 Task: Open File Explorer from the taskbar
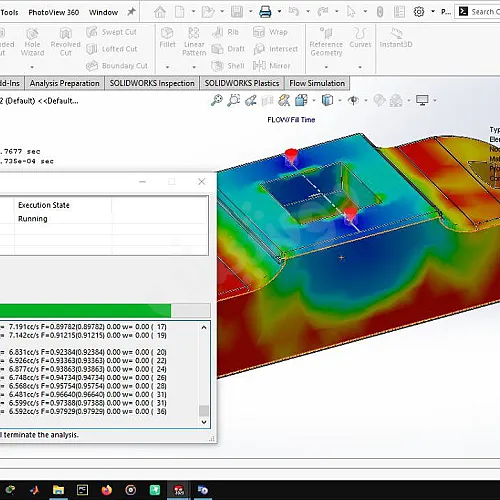tap(58, 490)
